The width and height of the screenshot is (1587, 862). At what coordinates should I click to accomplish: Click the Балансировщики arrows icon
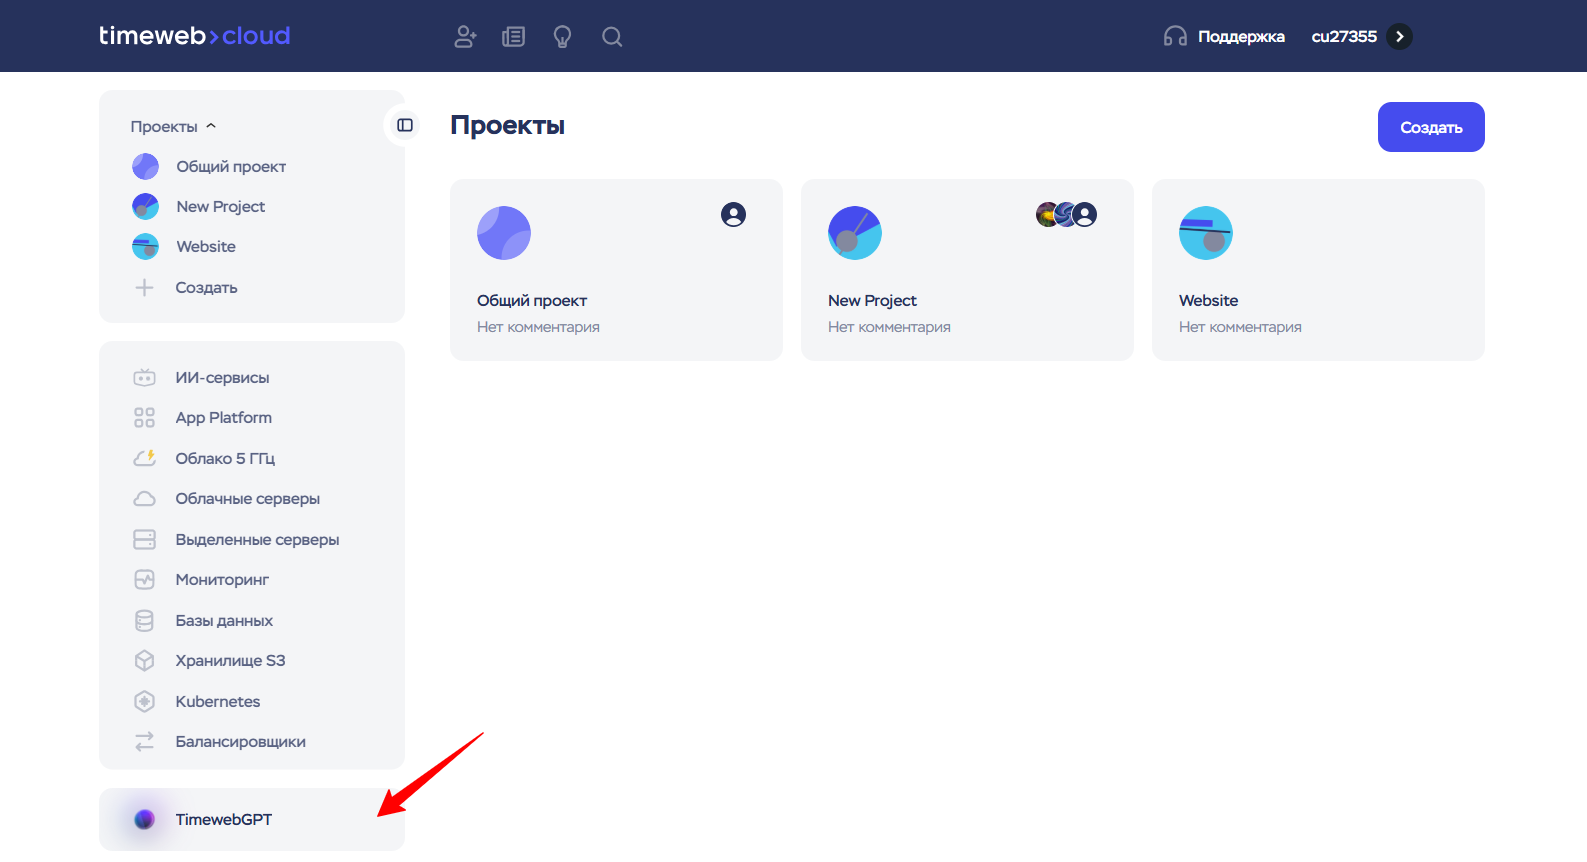(145, 741)
